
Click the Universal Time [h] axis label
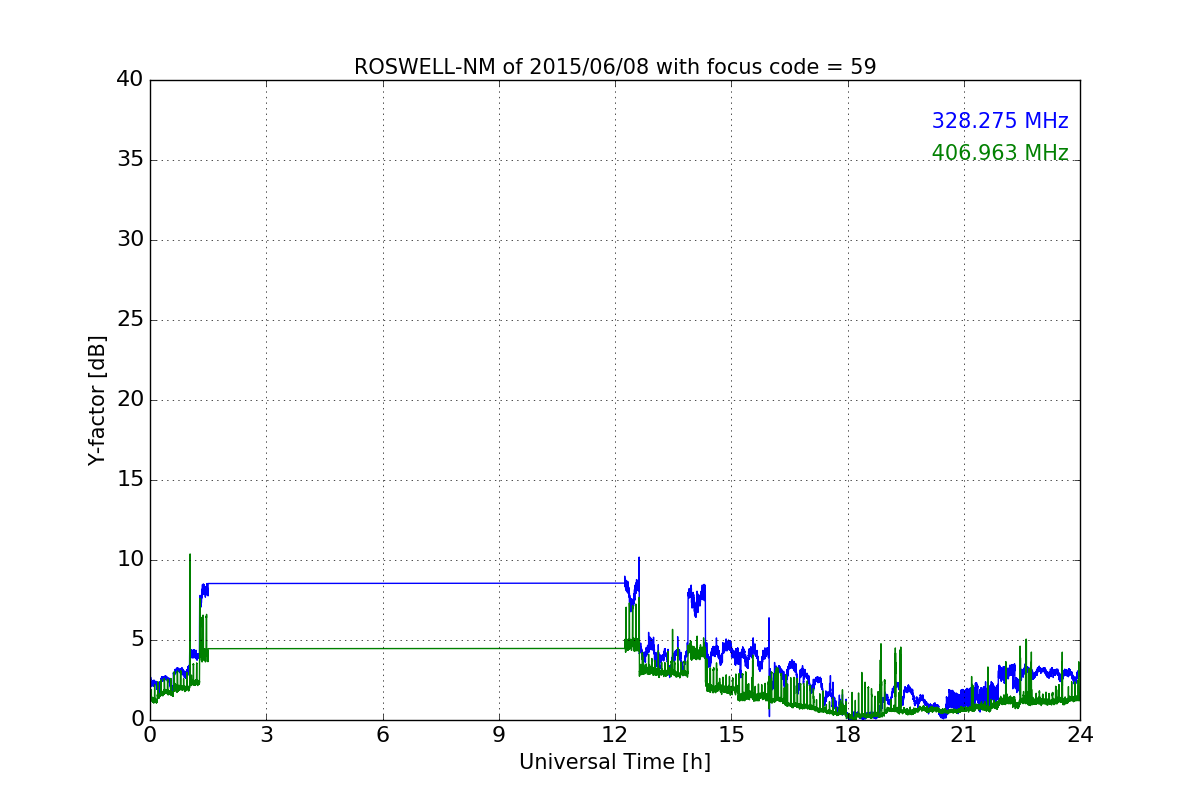615,762
